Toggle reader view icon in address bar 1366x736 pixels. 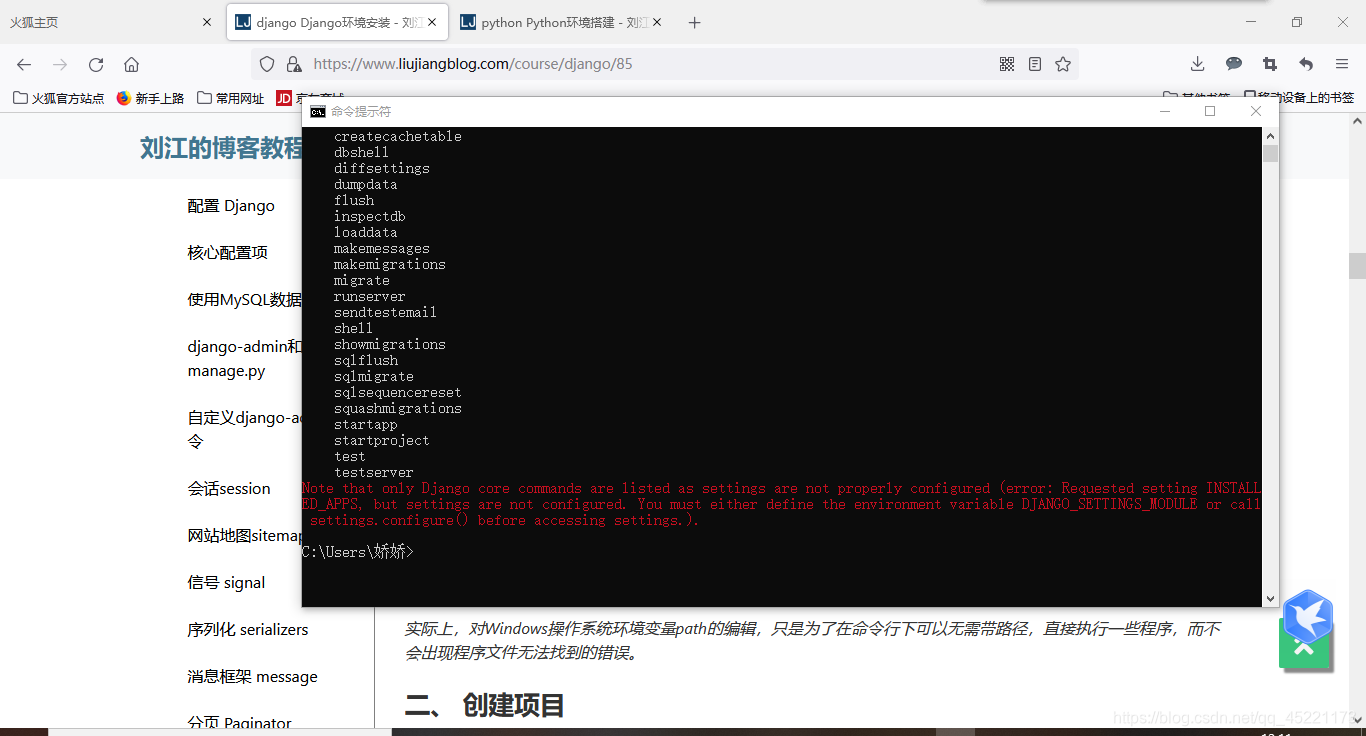point(1035,64)
